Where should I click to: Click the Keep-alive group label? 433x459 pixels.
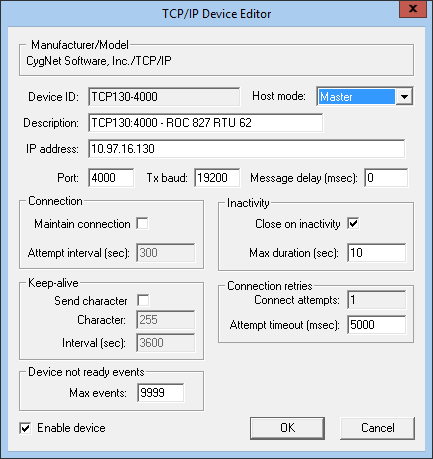53,283
